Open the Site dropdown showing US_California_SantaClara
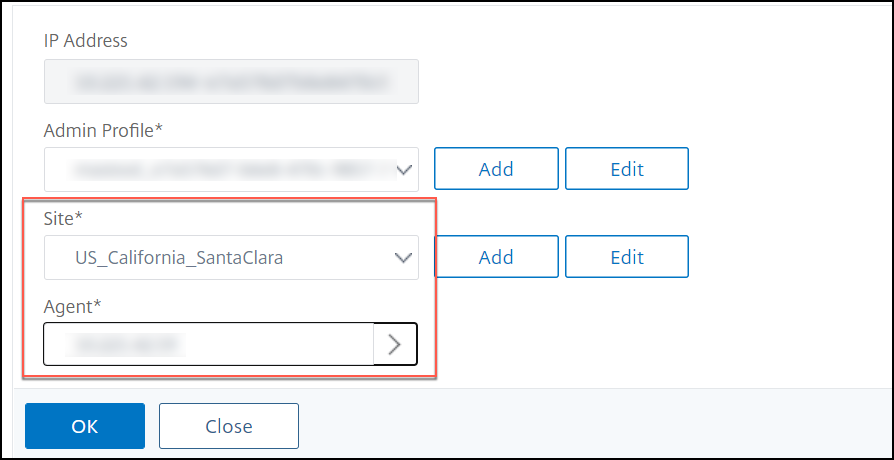The image size is (894, 460). coord(231,258)
